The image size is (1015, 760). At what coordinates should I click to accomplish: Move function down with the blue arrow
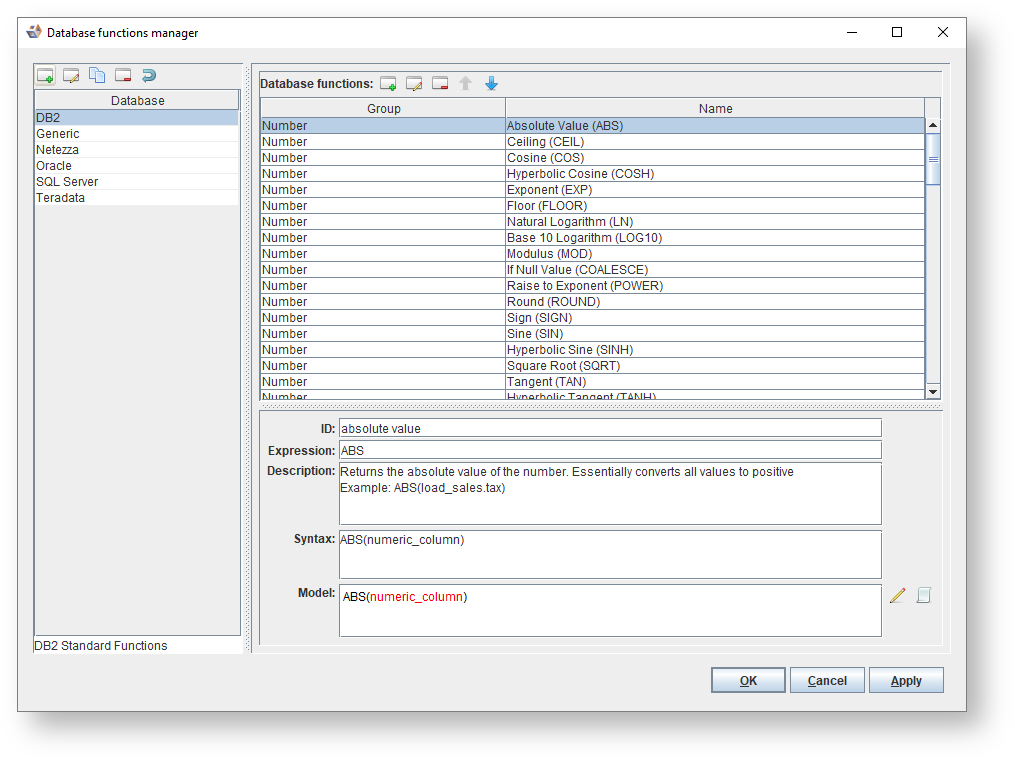pos(491,84)
